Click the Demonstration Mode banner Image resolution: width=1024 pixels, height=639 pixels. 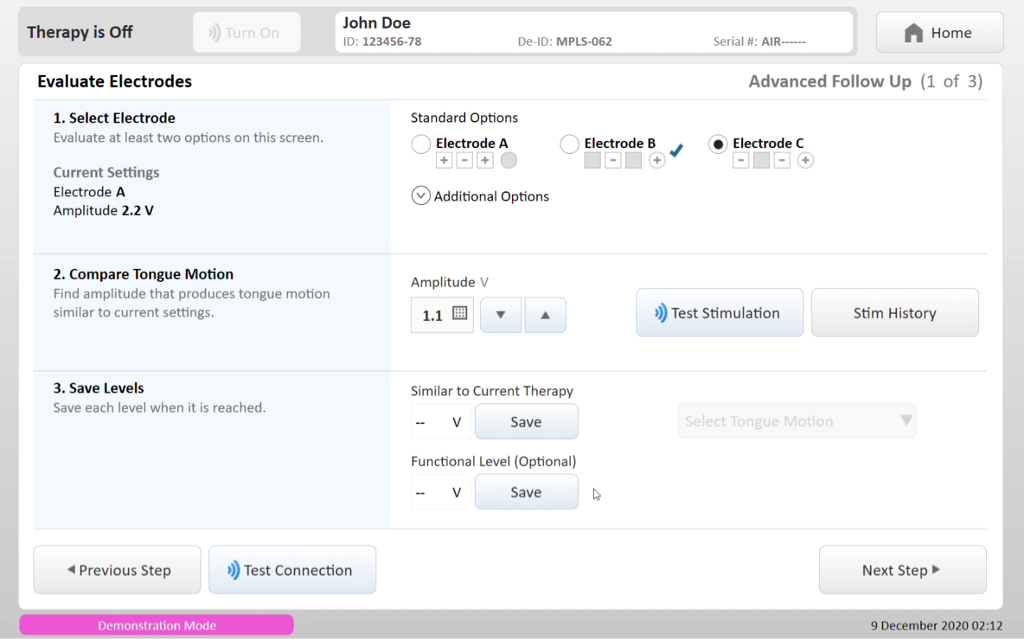tap(157, 625)
